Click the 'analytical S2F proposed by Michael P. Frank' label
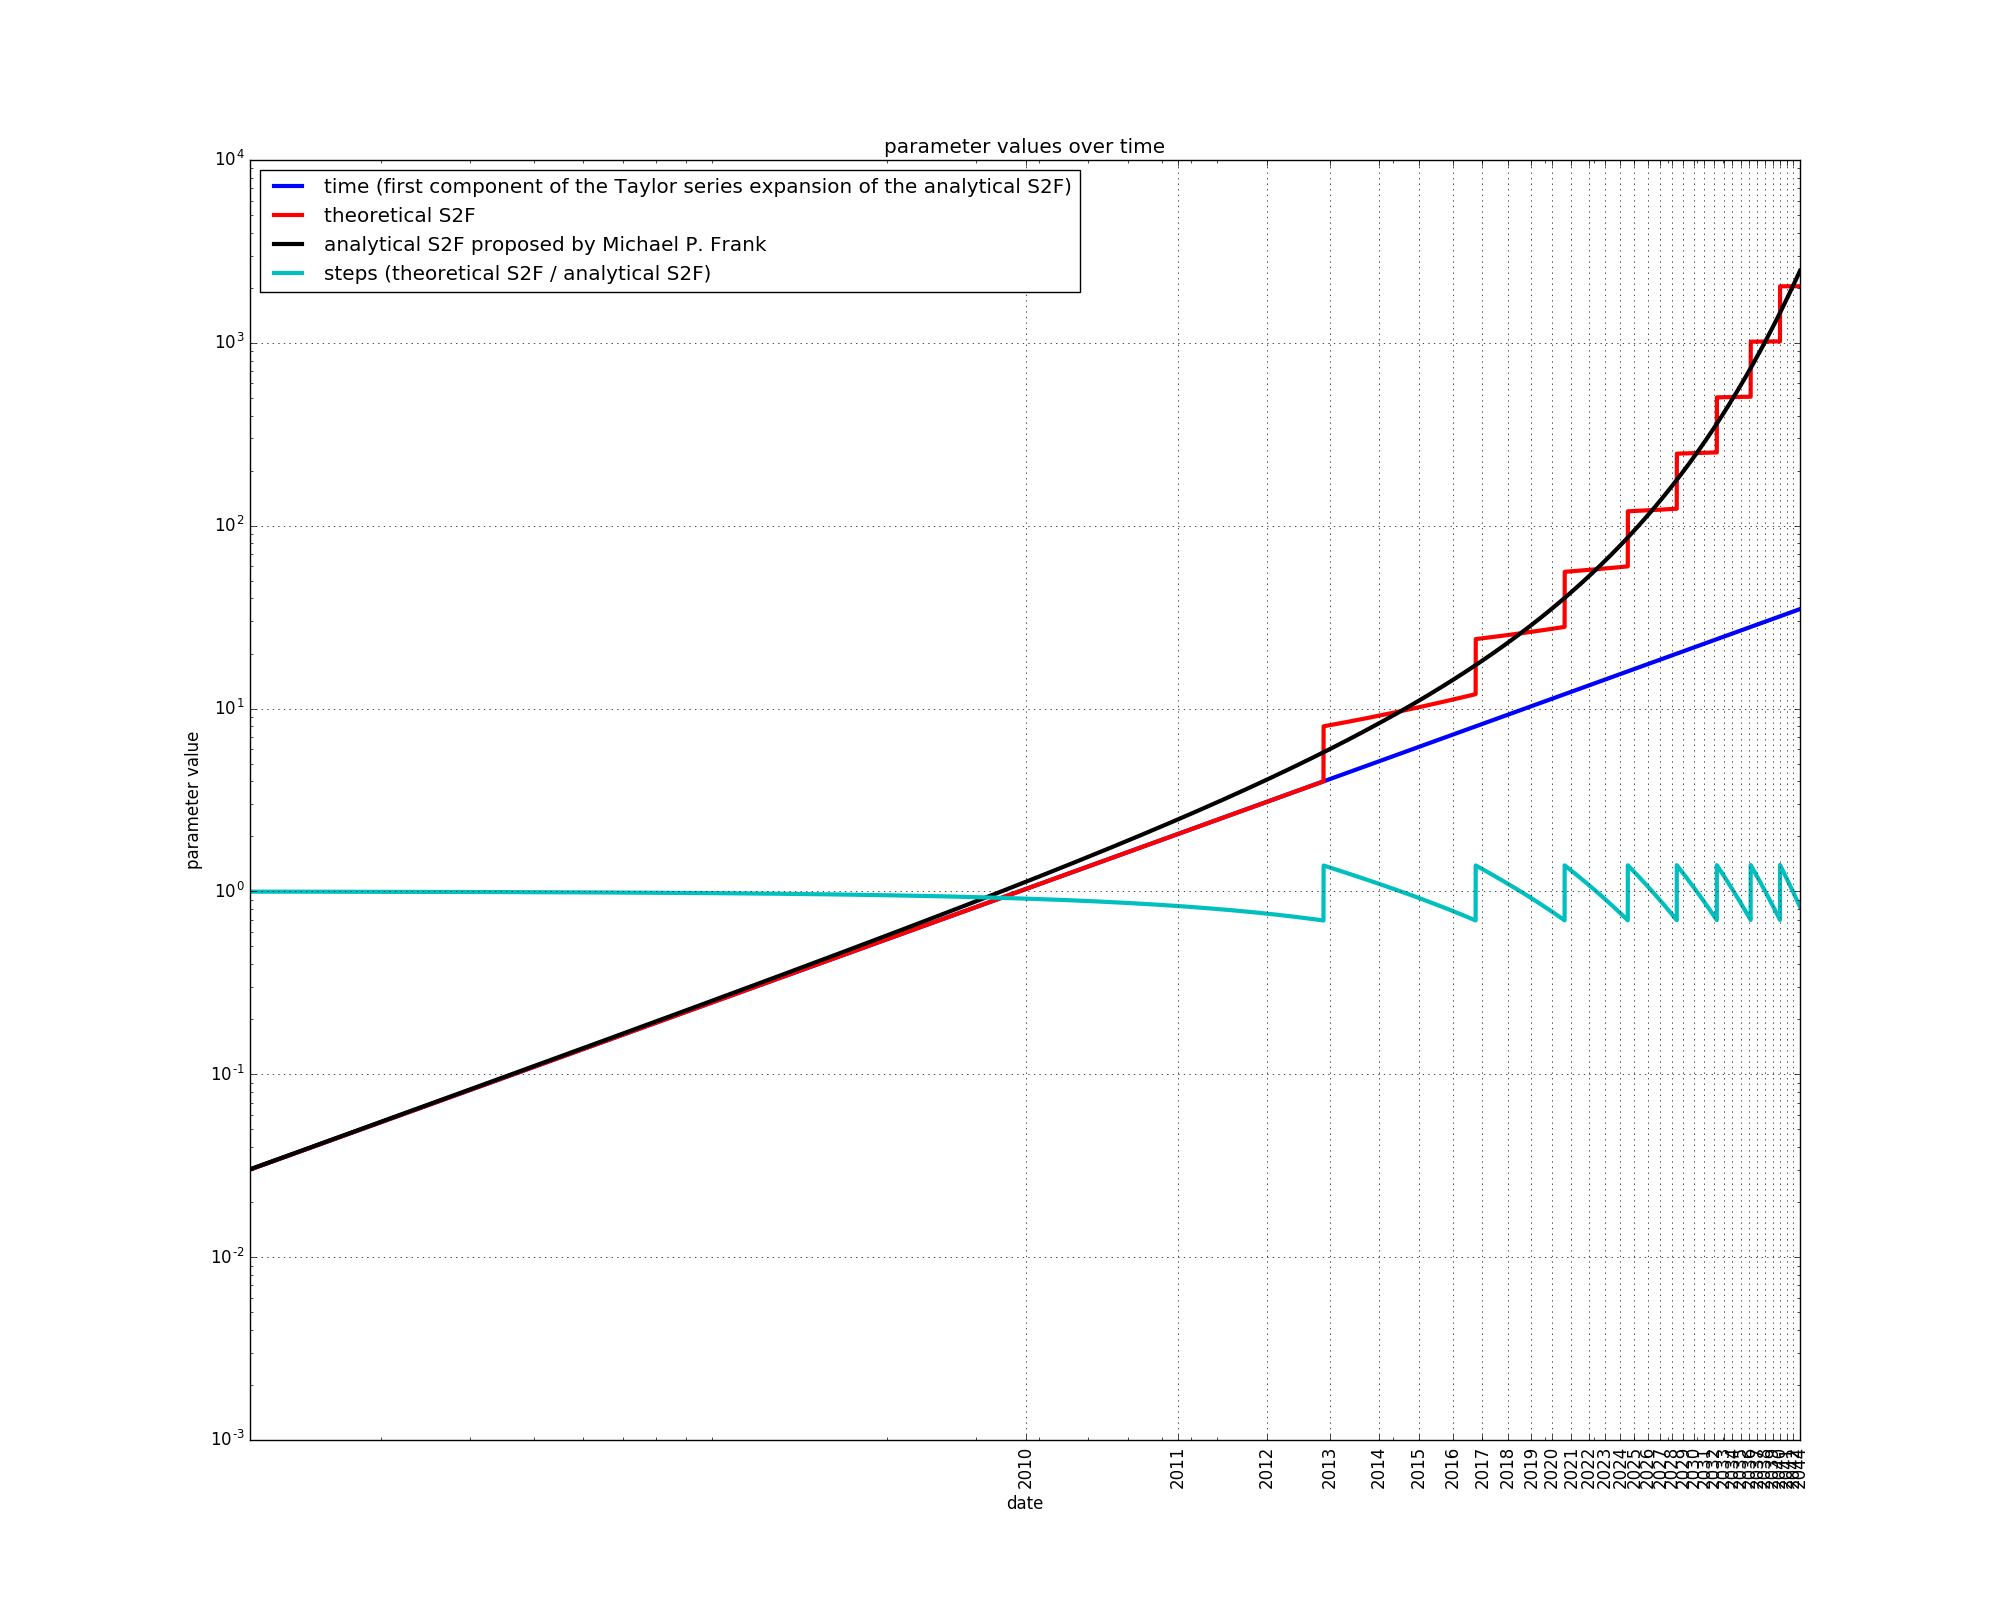Viewport: 2000px width, 1600px height. coord(544,245)
